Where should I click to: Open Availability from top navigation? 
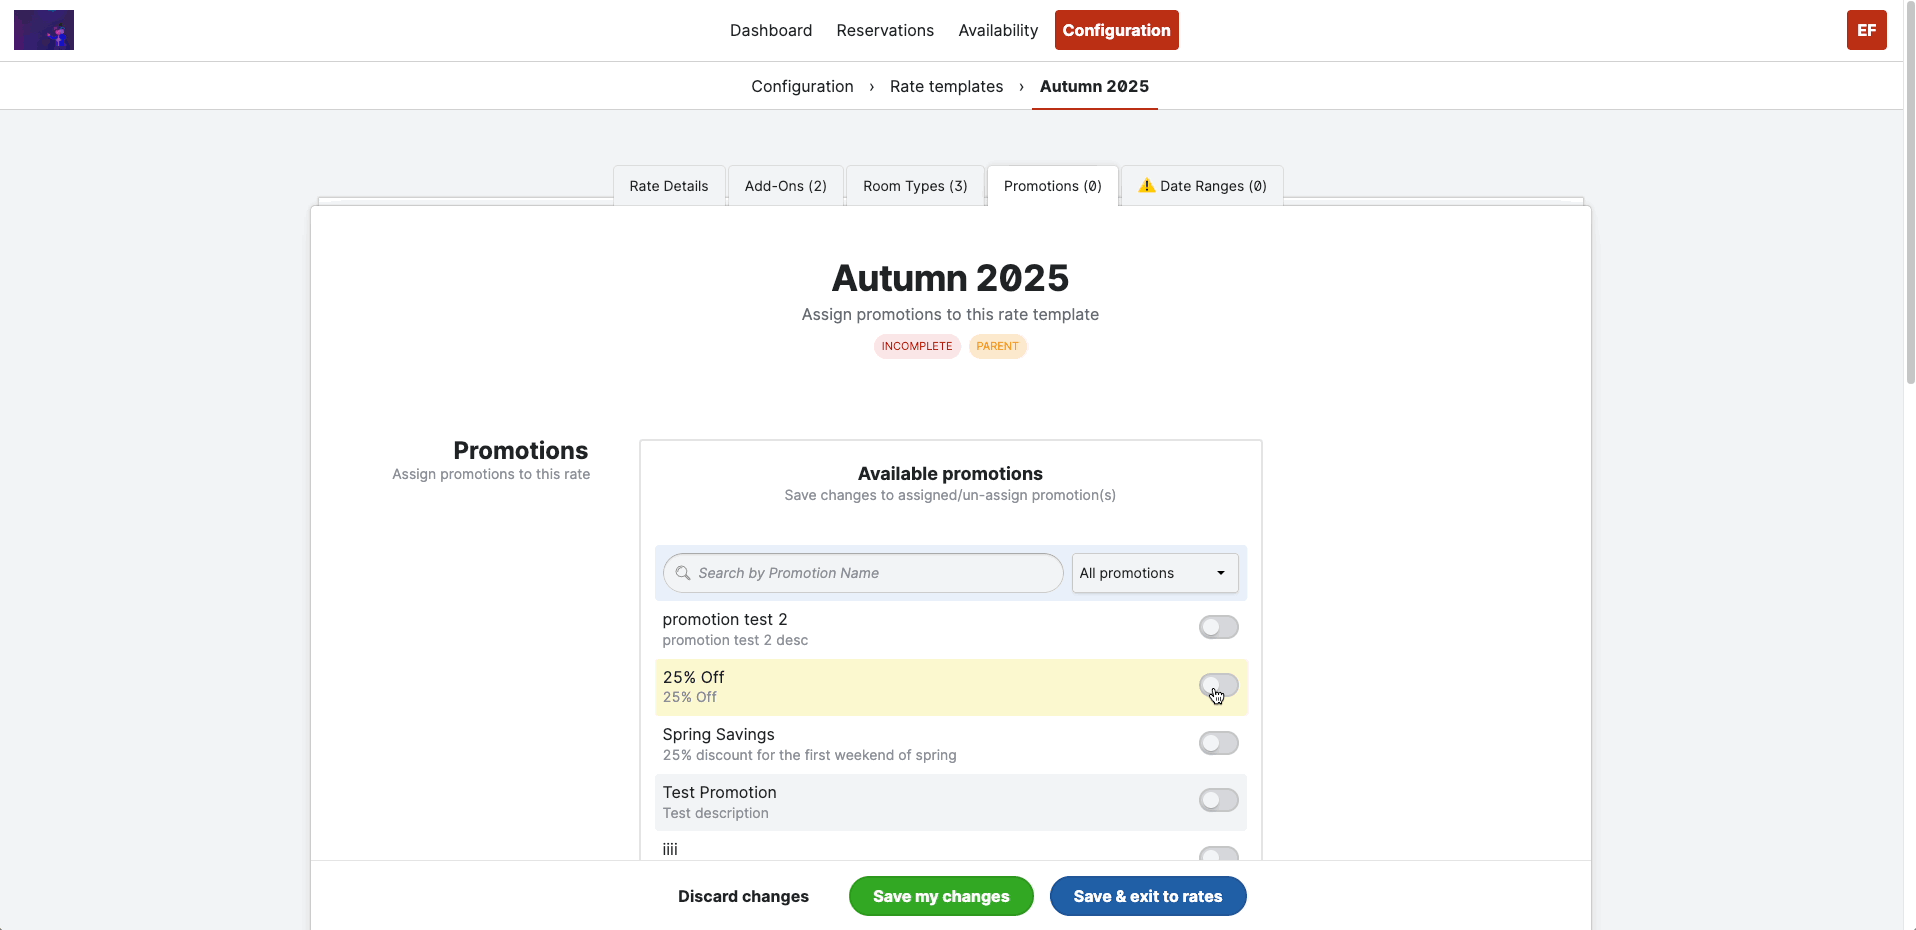(x=998, y=30)
